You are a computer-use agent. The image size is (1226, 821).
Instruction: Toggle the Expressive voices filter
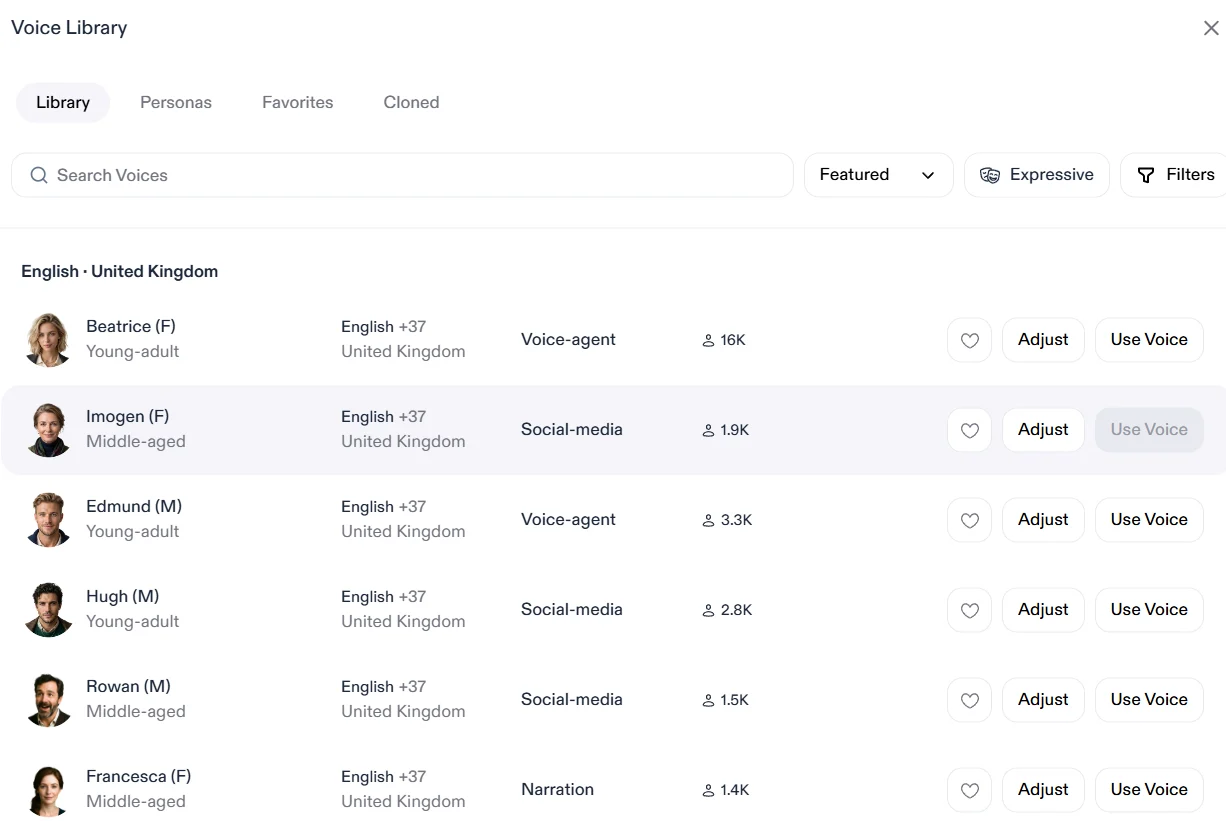1036,175
